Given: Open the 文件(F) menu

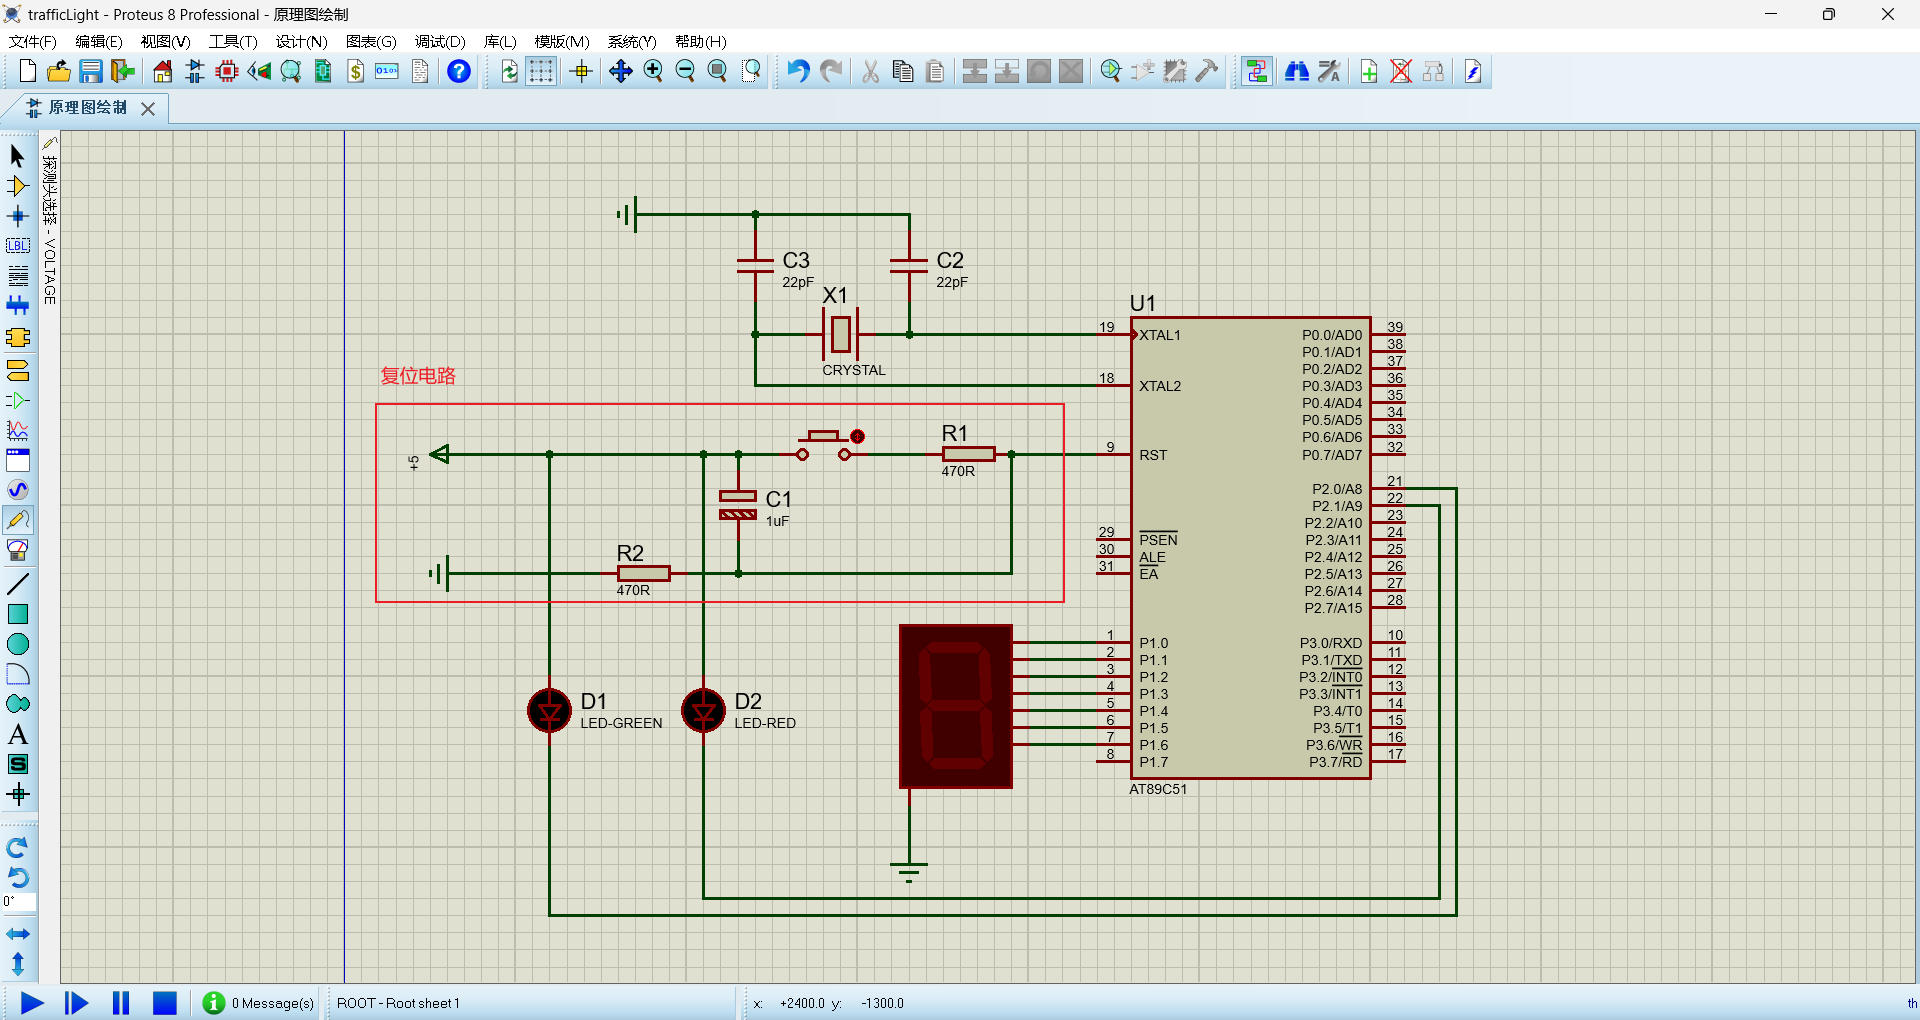Looking at the screenshot, I should (x=33, y=41).
